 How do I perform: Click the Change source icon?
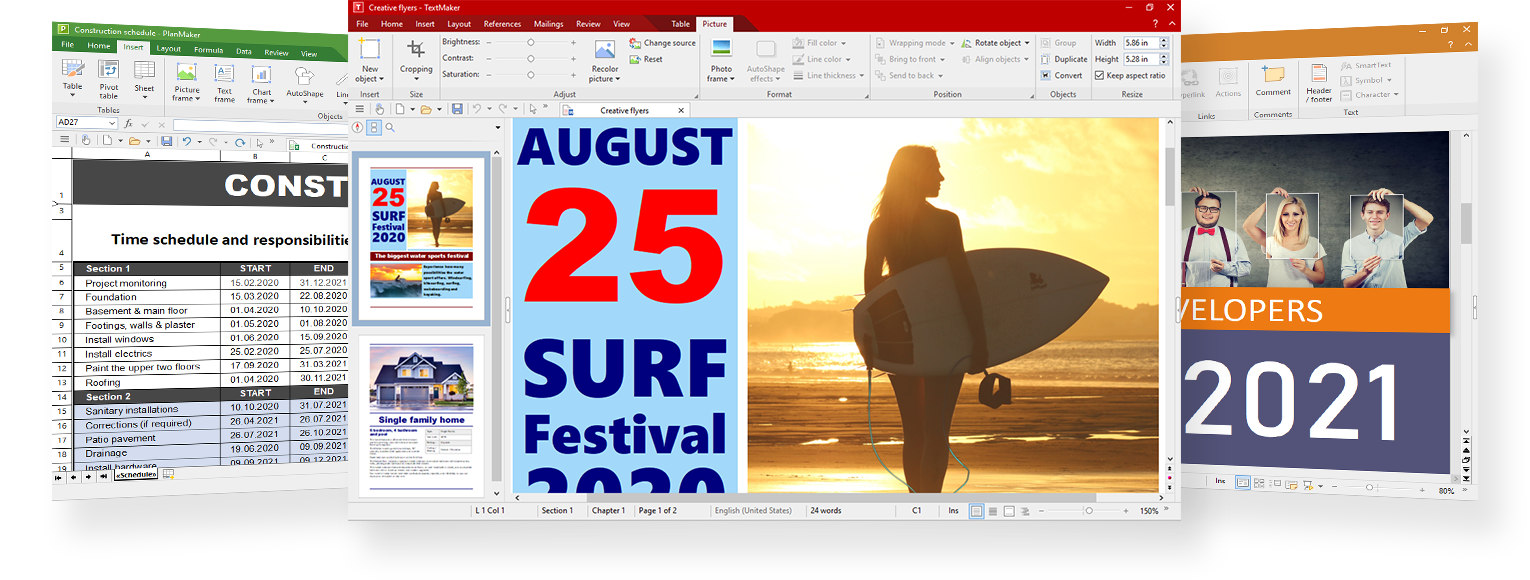click(x=636, y=43)
